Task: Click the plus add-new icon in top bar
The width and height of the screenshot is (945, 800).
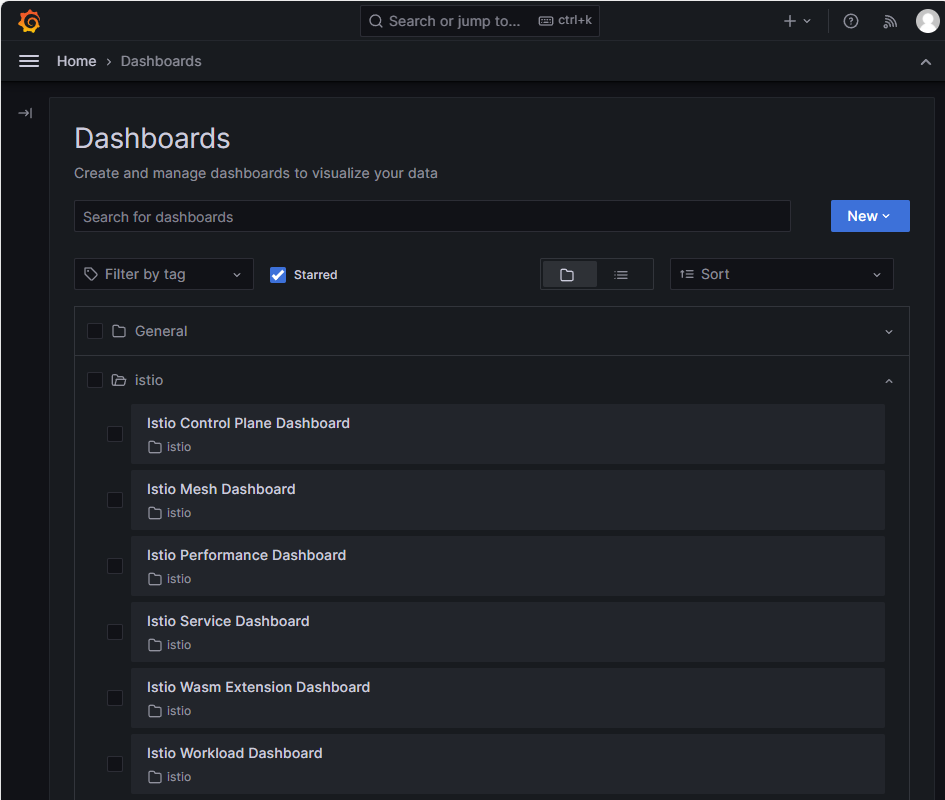Action: click(x=790, y=21)
